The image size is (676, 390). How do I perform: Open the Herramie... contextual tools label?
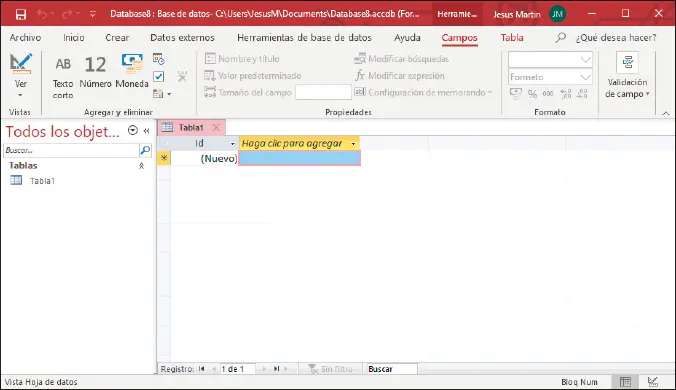point(457,14)
